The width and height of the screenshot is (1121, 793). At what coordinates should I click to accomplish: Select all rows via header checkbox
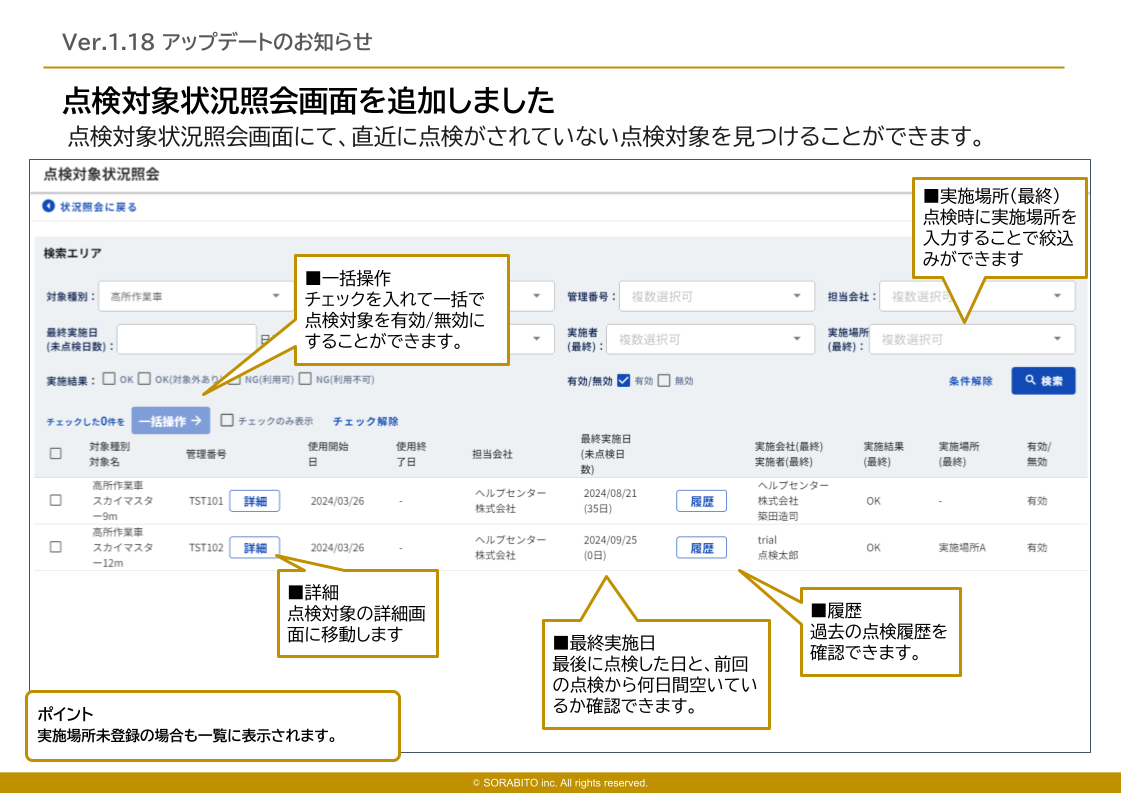(x=54, y=452)
